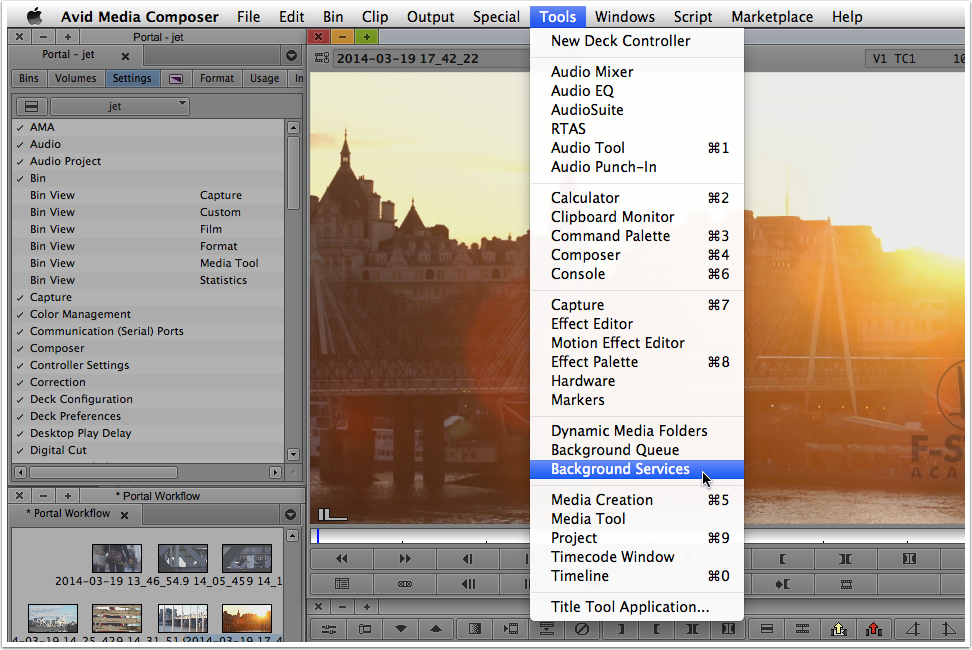
Task: Click Mark In bracket in Composer controls
Action: pos(782,559)
